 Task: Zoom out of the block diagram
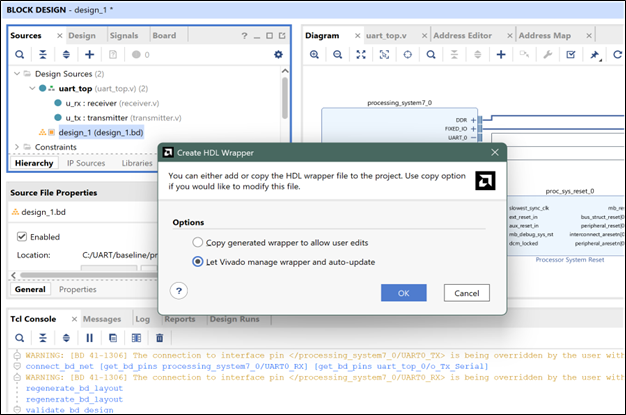pos(338,55)
